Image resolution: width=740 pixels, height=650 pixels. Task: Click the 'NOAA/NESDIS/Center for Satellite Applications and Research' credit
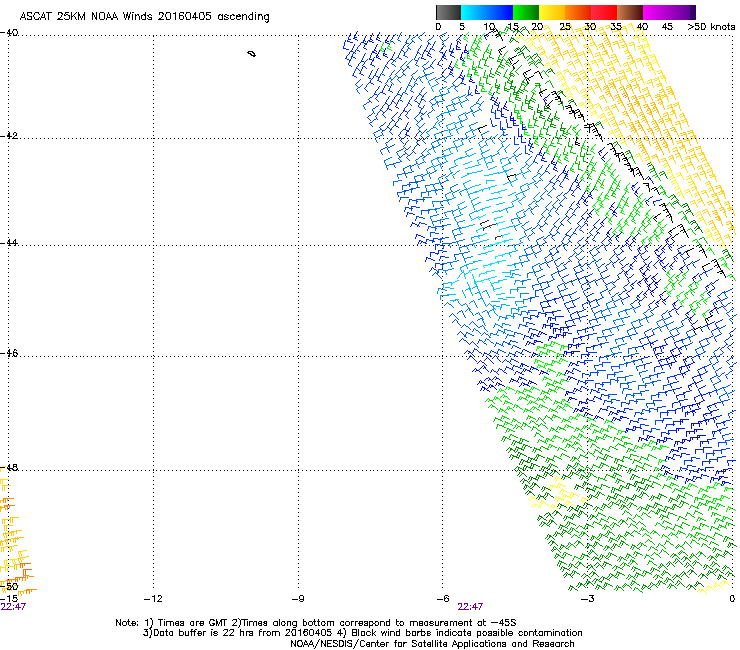432,644
